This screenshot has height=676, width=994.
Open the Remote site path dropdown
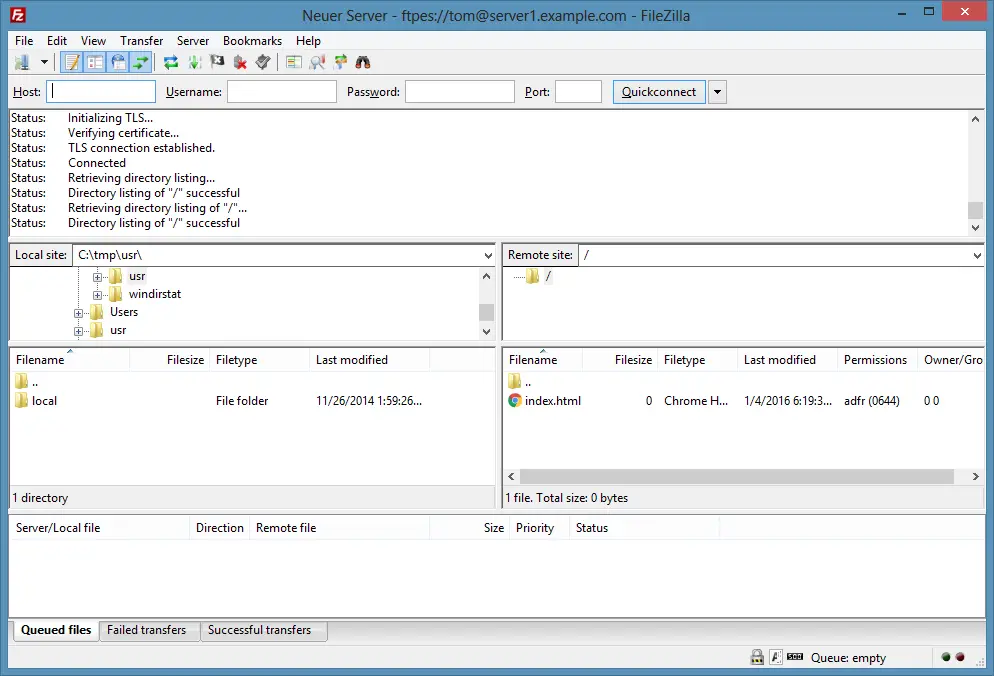[977, 255]
